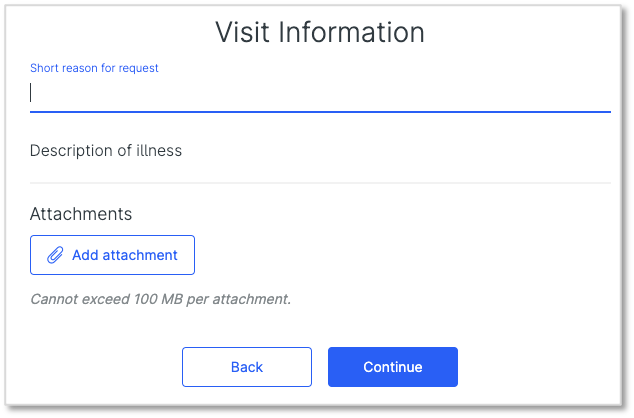Click the text cursor in the reason field
Screen dimensions: 634x418
click(x=31, y=92)
